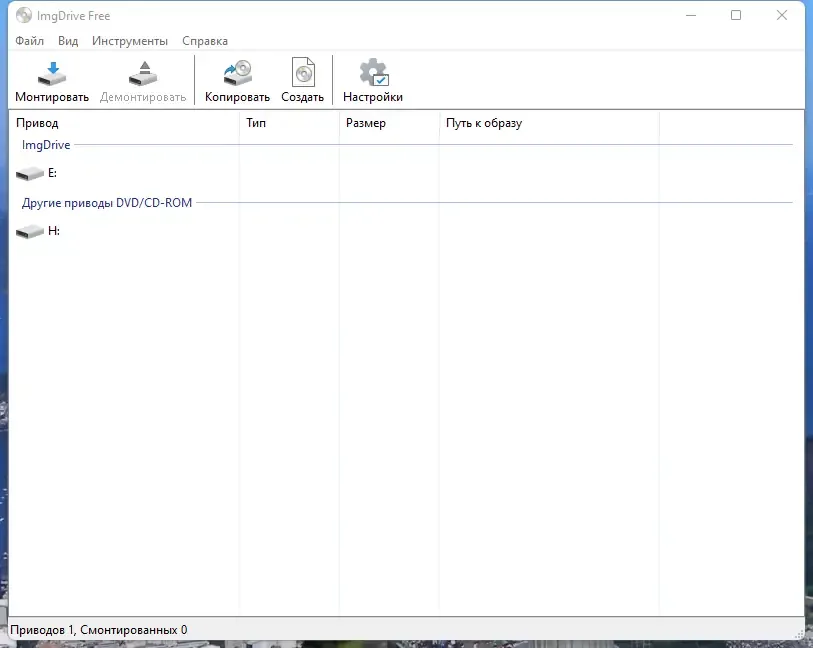The width and height of the screenshot is (813, 648).
Task: Open the Справка menu
Action: coord(205,41)
